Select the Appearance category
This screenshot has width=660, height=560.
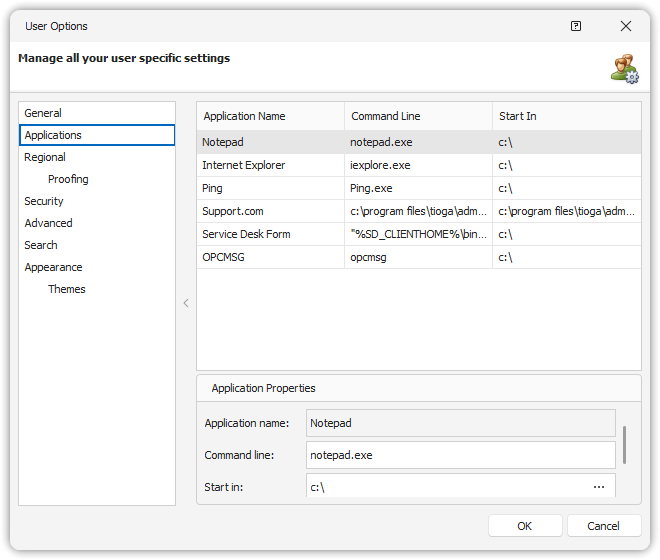53,267
